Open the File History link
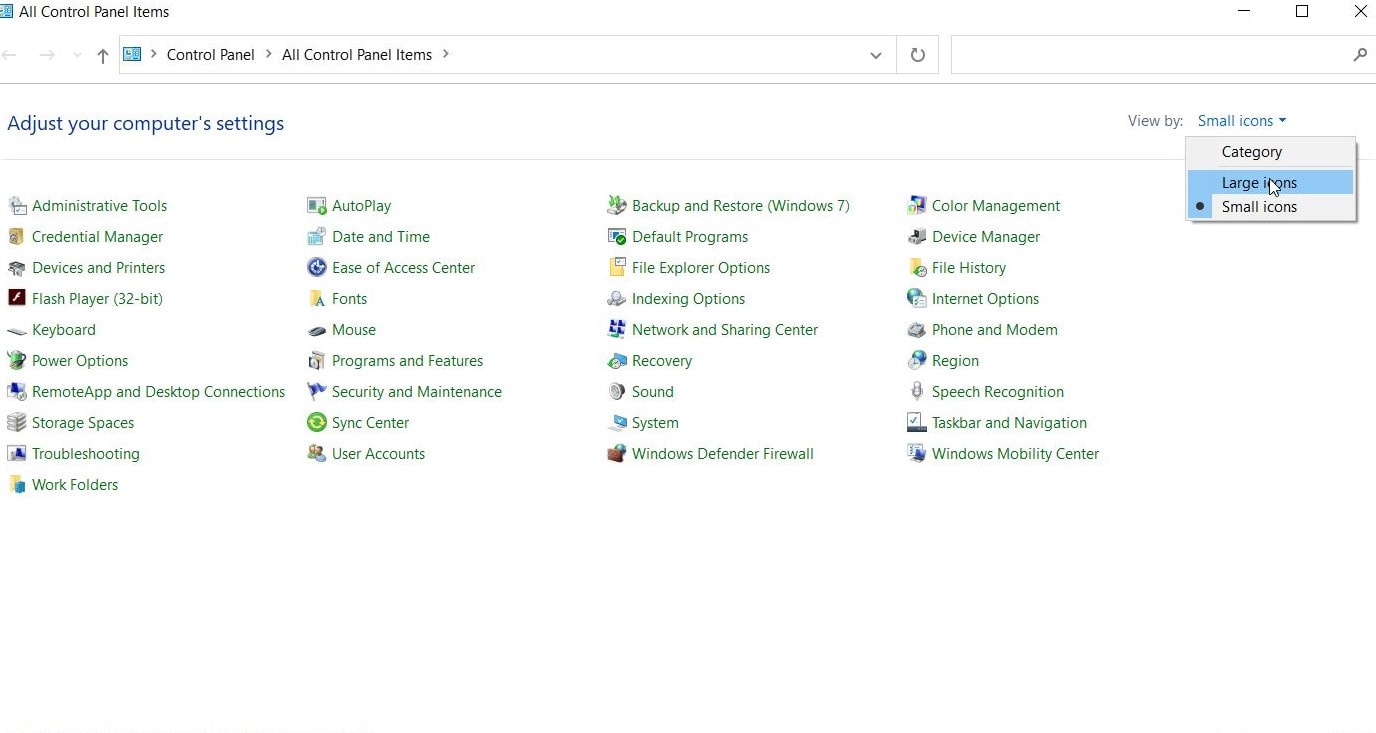1376x733 pixels. click(x=969, y=268)
